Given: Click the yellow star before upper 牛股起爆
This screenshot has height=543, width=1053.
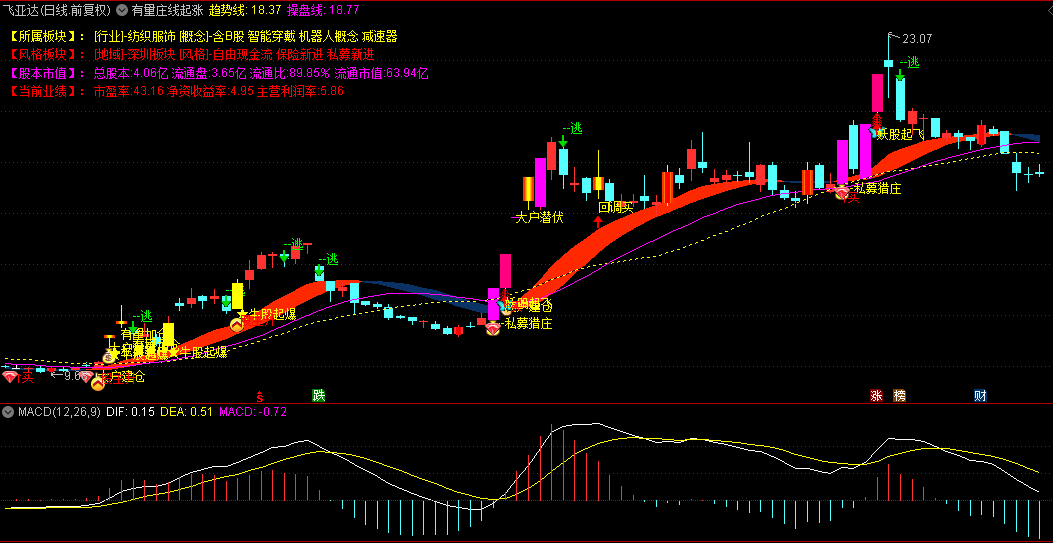Looking at the screenshot, I should 242,313.
